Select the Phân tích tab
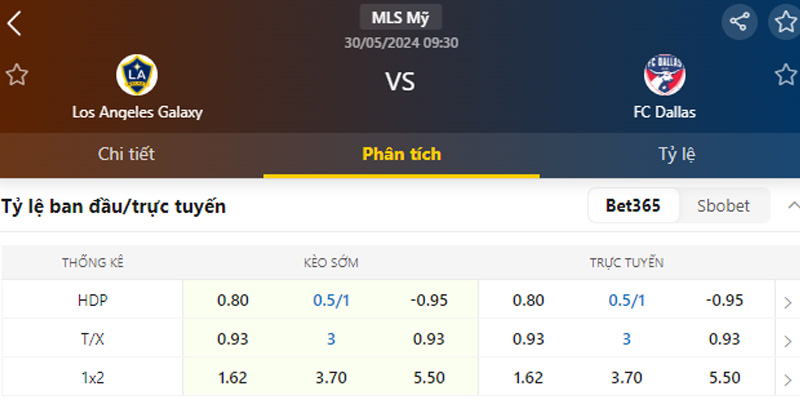 tap(401, 154)
